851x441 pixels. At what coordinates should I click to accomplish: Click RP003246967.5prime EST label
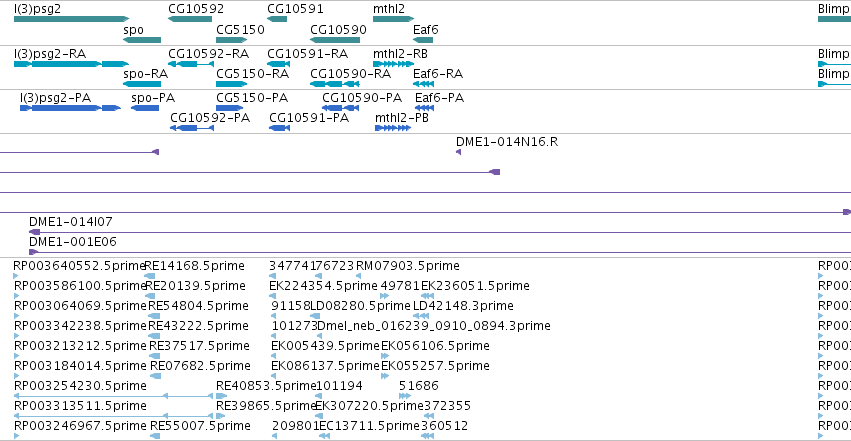coord(80,426)
